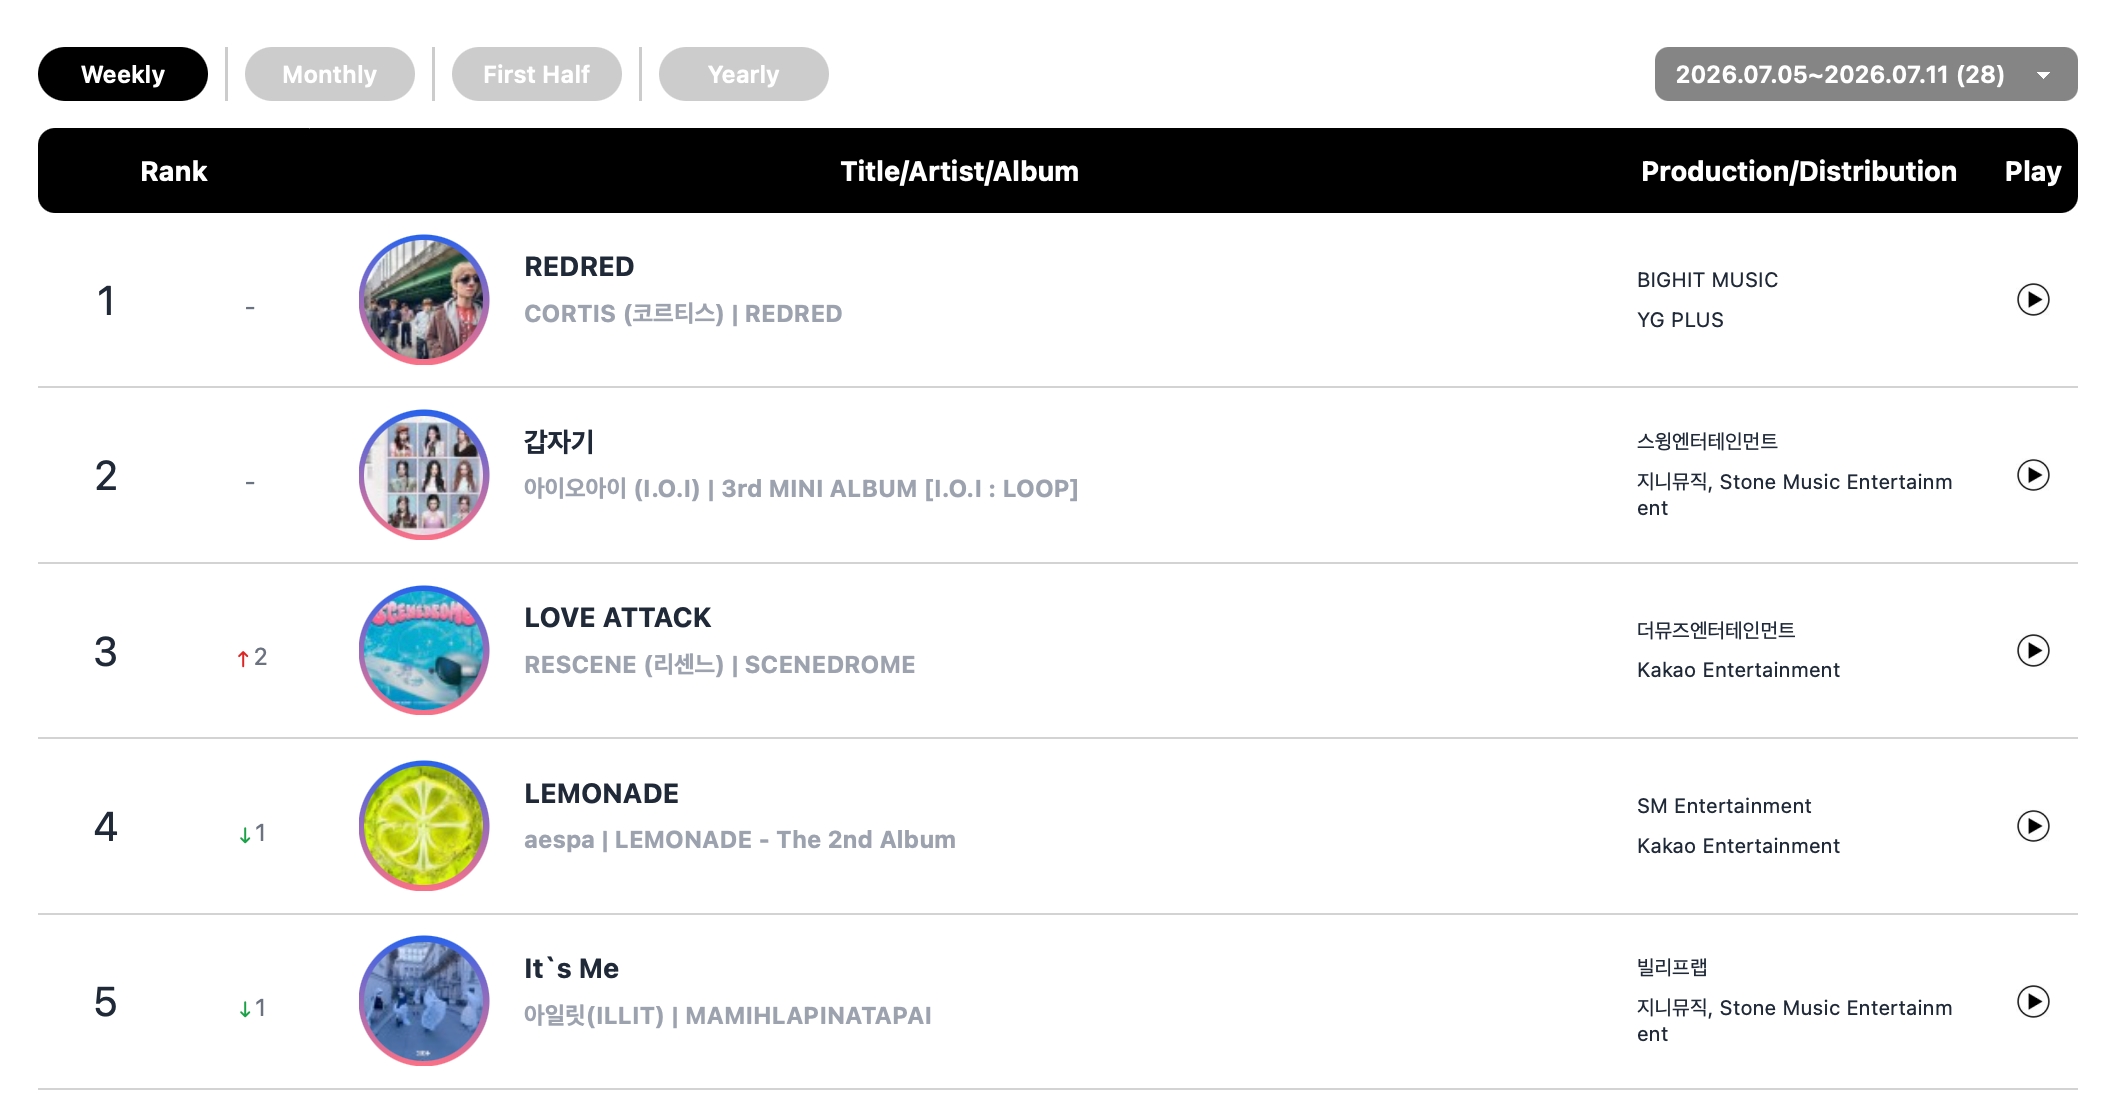This screenshot has width=2119, height=1104.
Task: Play LOVE ATTACK by RESCENE
Action: (2032, 651)
